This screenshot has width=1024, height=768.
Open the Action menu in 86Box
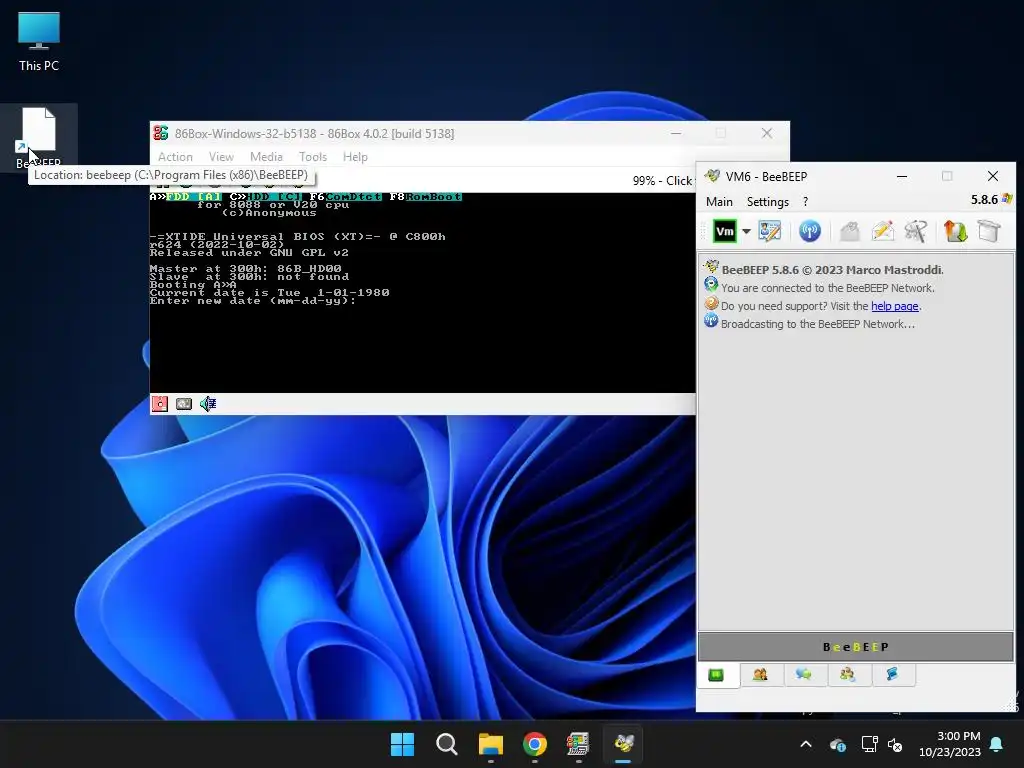click(x=175, y=157)
